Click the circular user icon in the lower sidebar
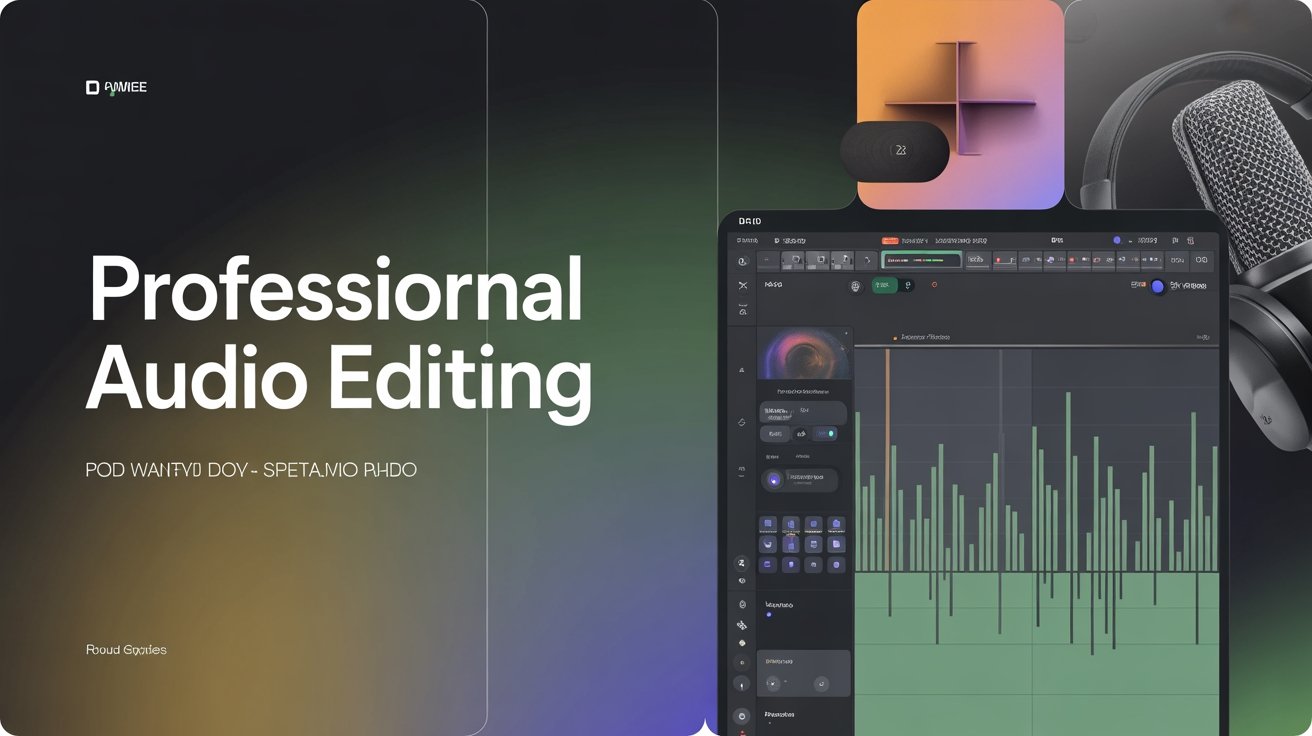Viewport: 1312px width, 736px height. pos(740,715)
